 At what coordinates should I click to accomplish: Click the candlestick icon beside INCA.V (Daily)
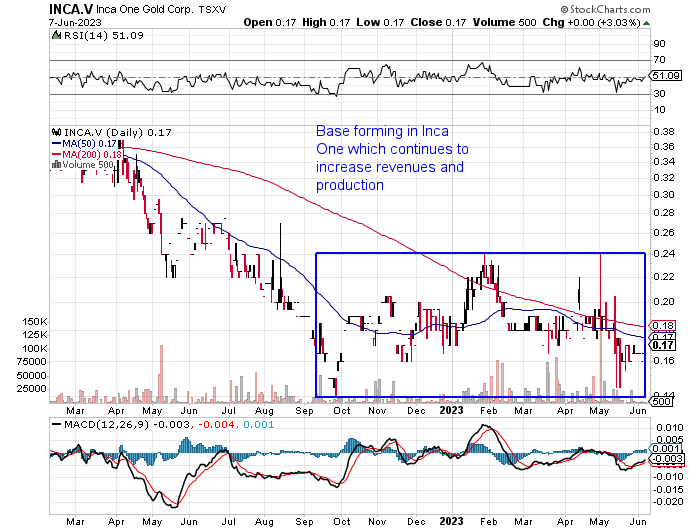56,132
